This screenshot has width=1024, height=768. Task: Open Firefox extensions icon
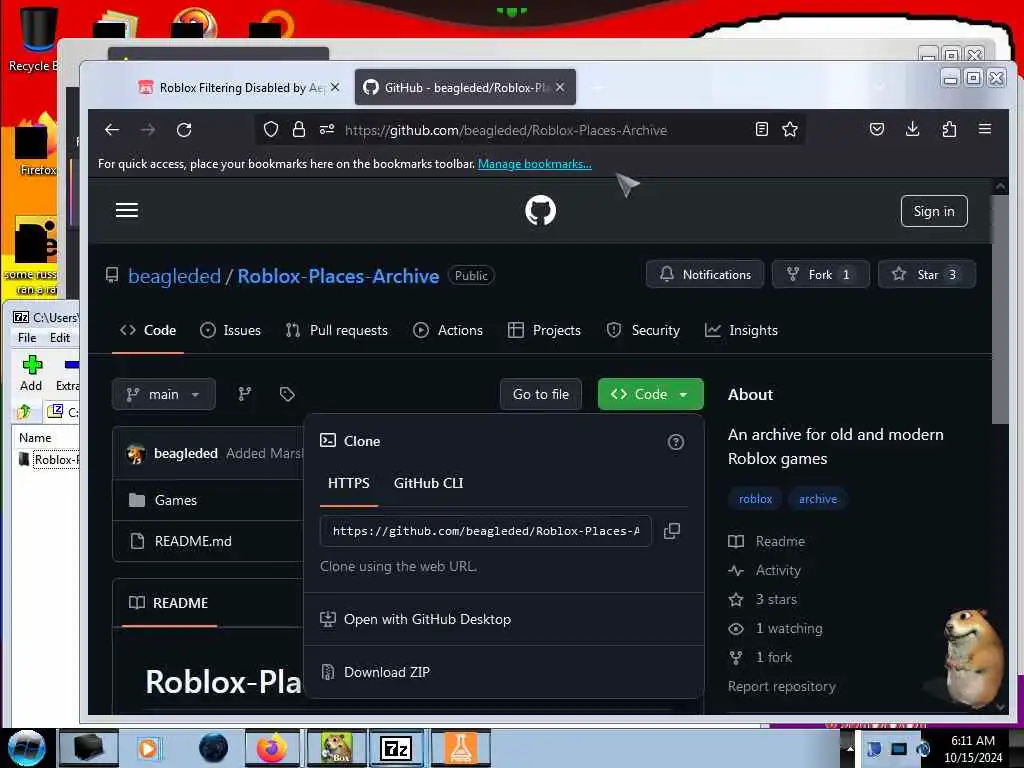[949, 129]
